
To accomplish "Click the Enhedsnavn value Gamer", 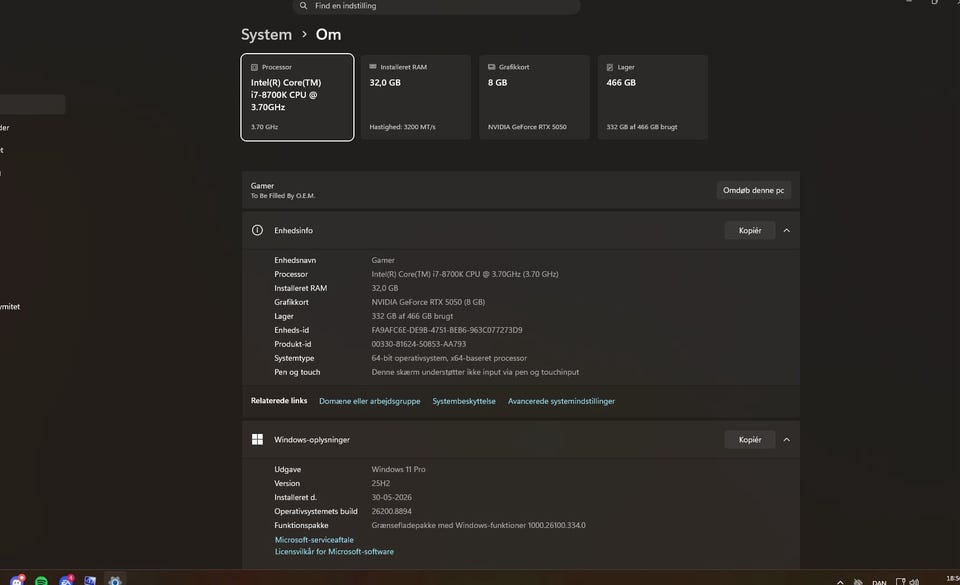I will (x=383, y=260).
